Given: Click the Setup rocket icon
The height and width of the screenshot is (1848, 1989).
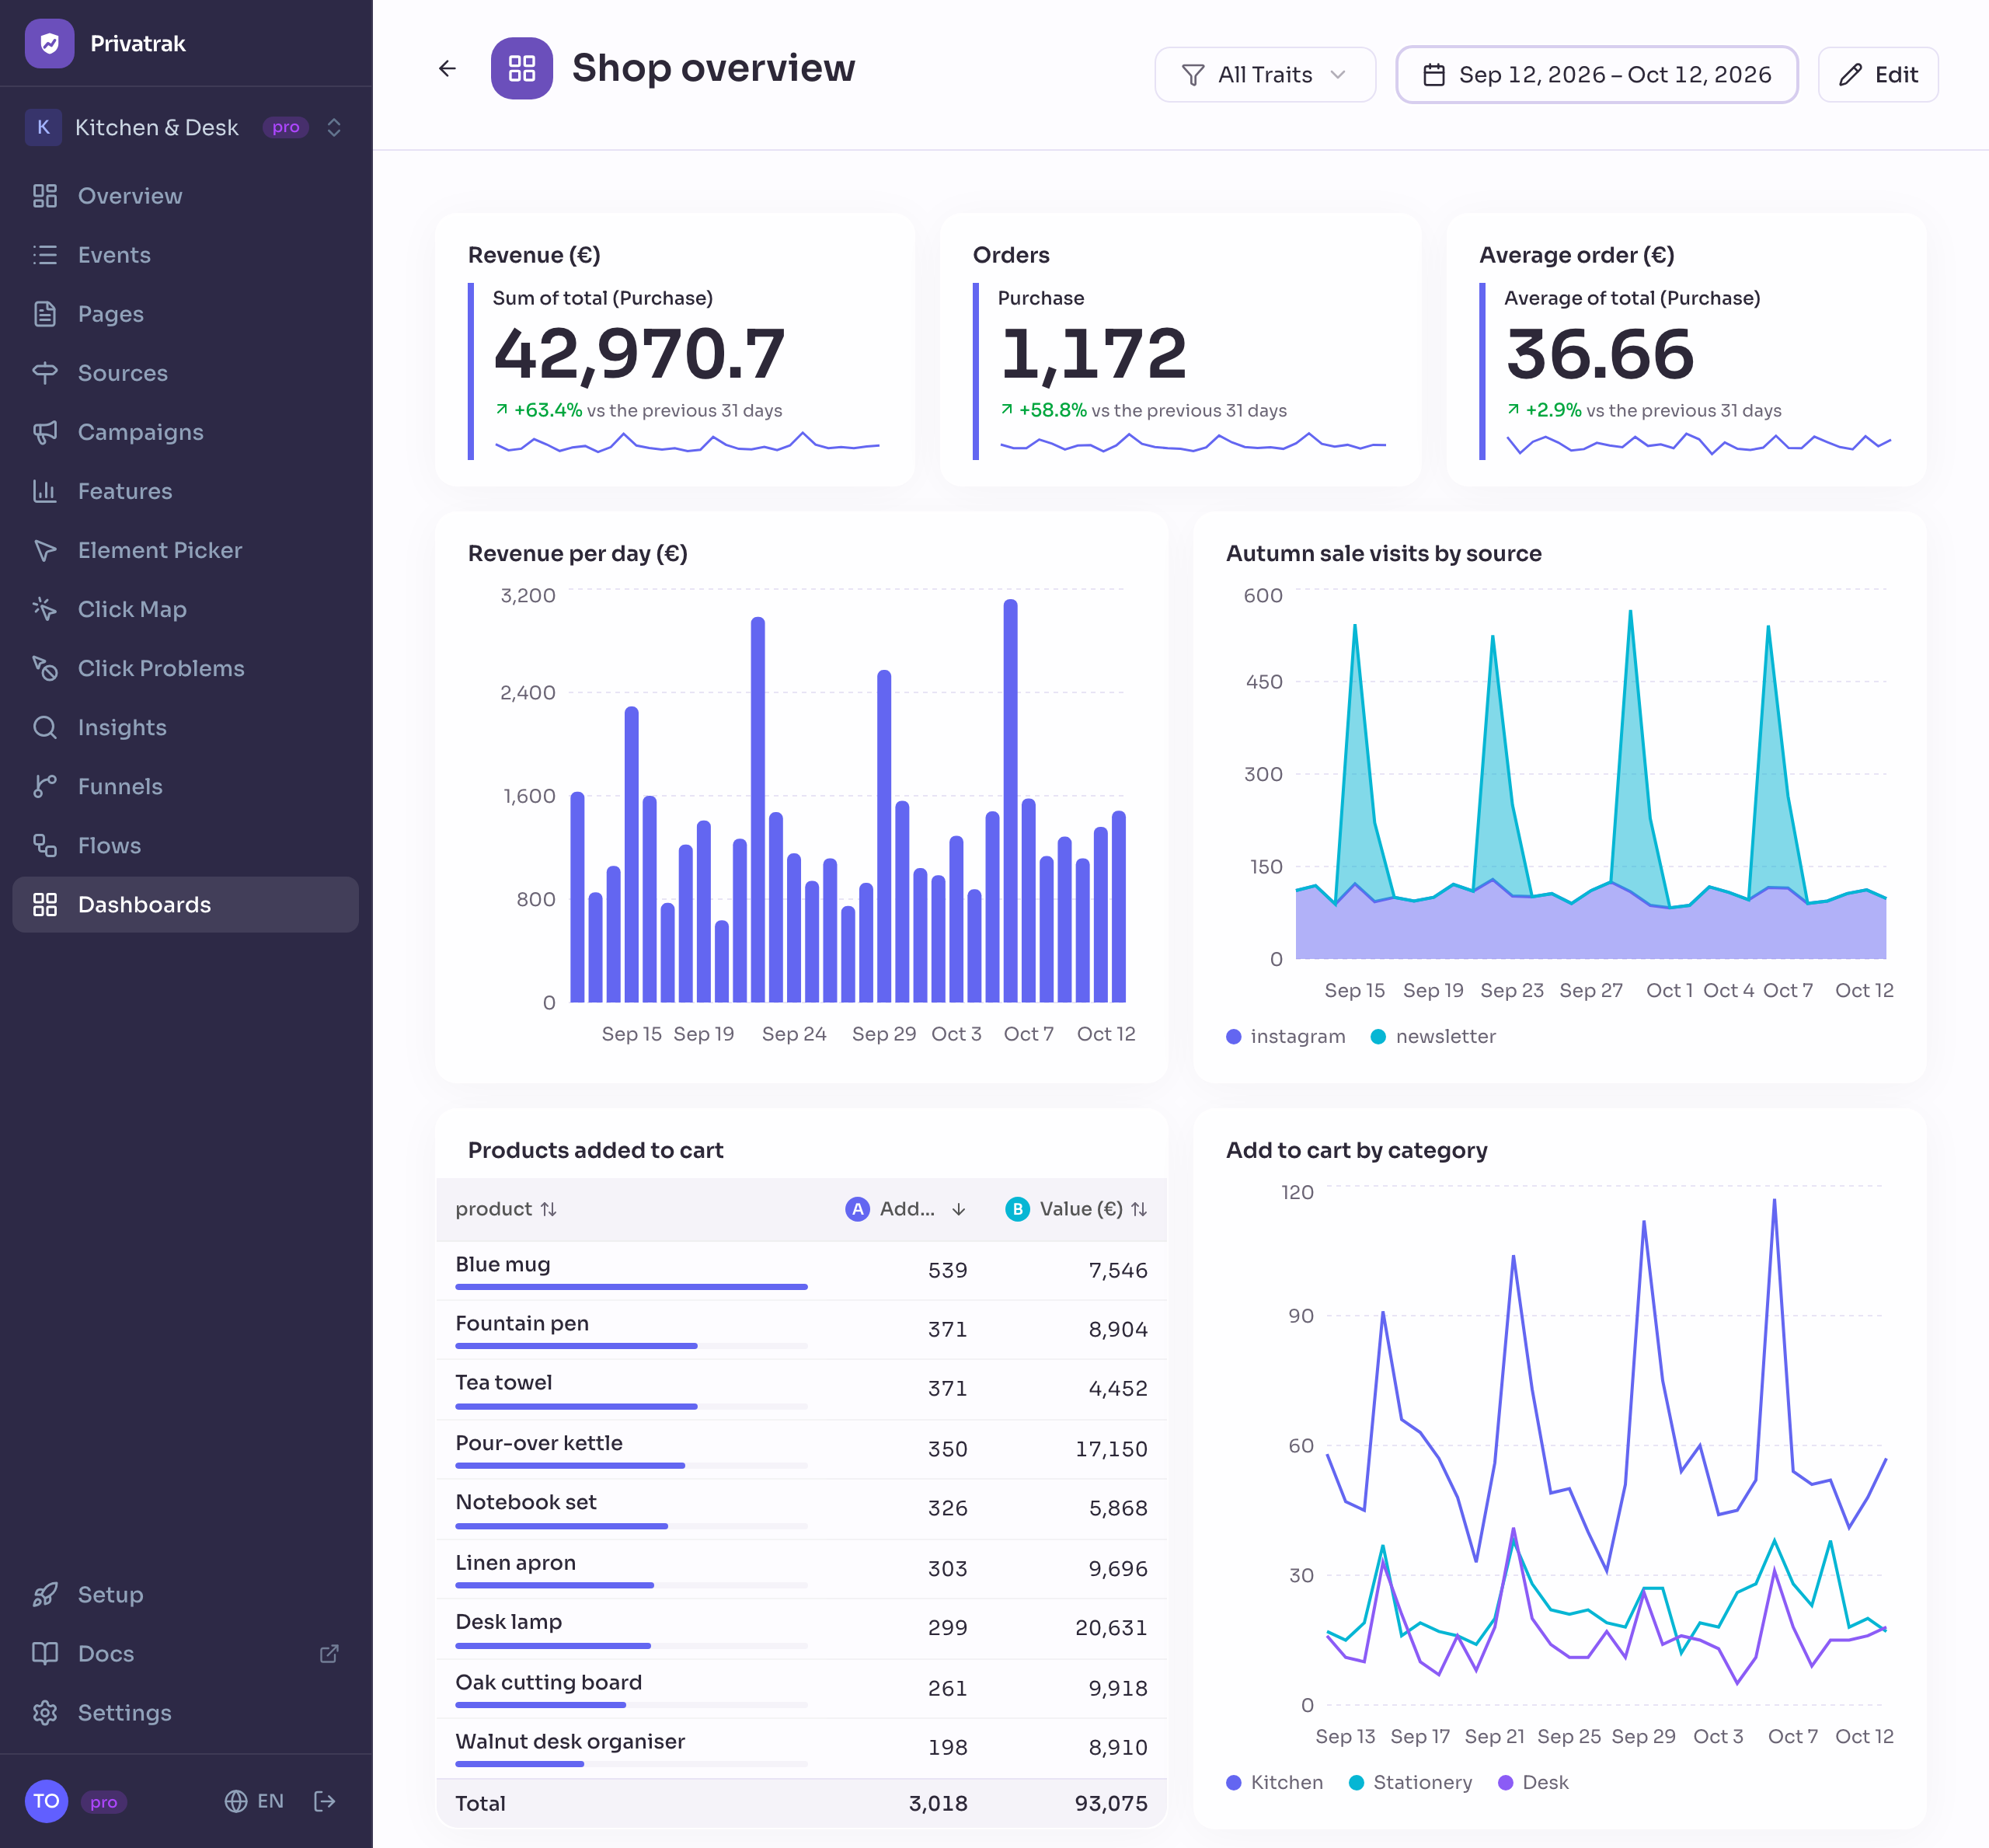Looking at the screenshot, I should 45,1594.
